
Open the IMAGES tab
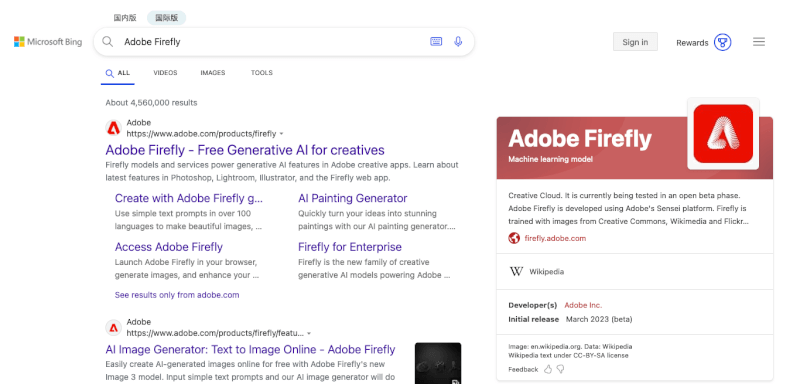point(213,73)
